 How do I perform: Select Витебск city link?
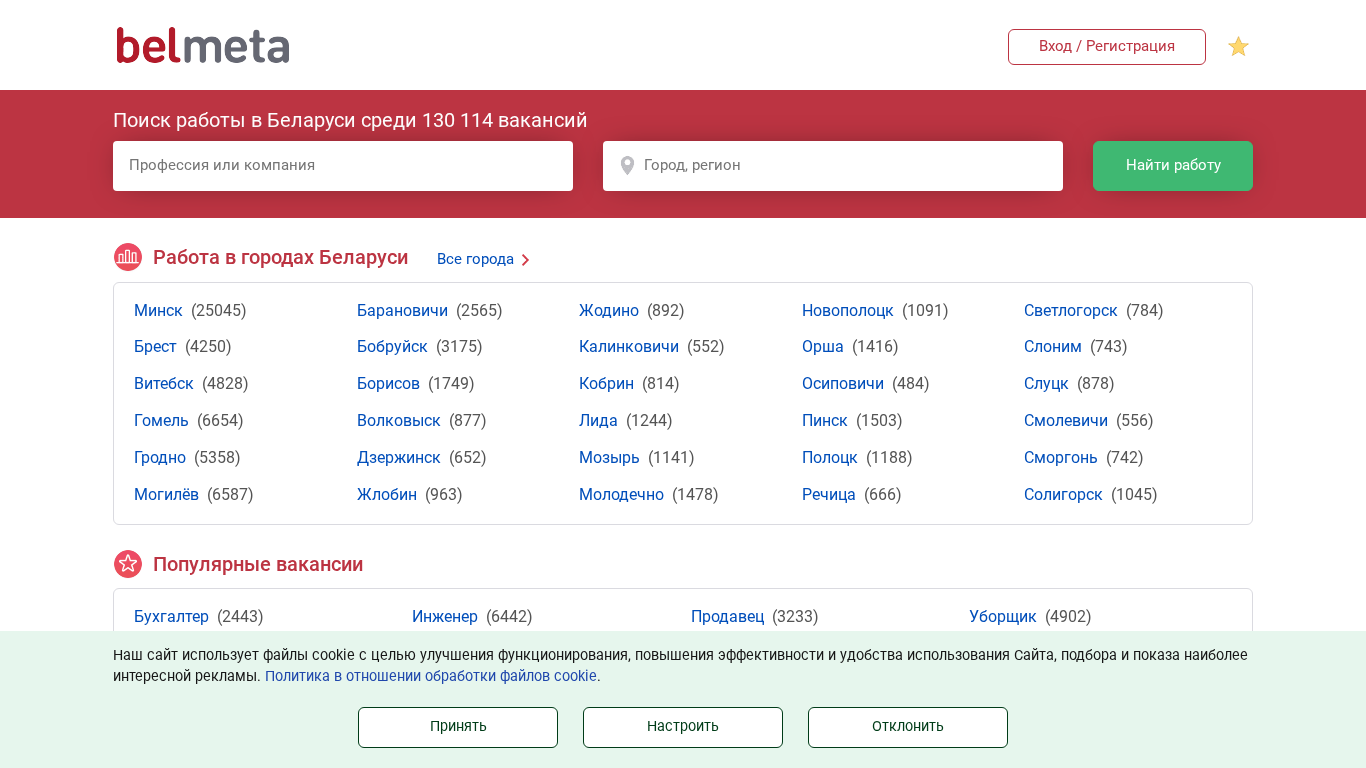164,384
